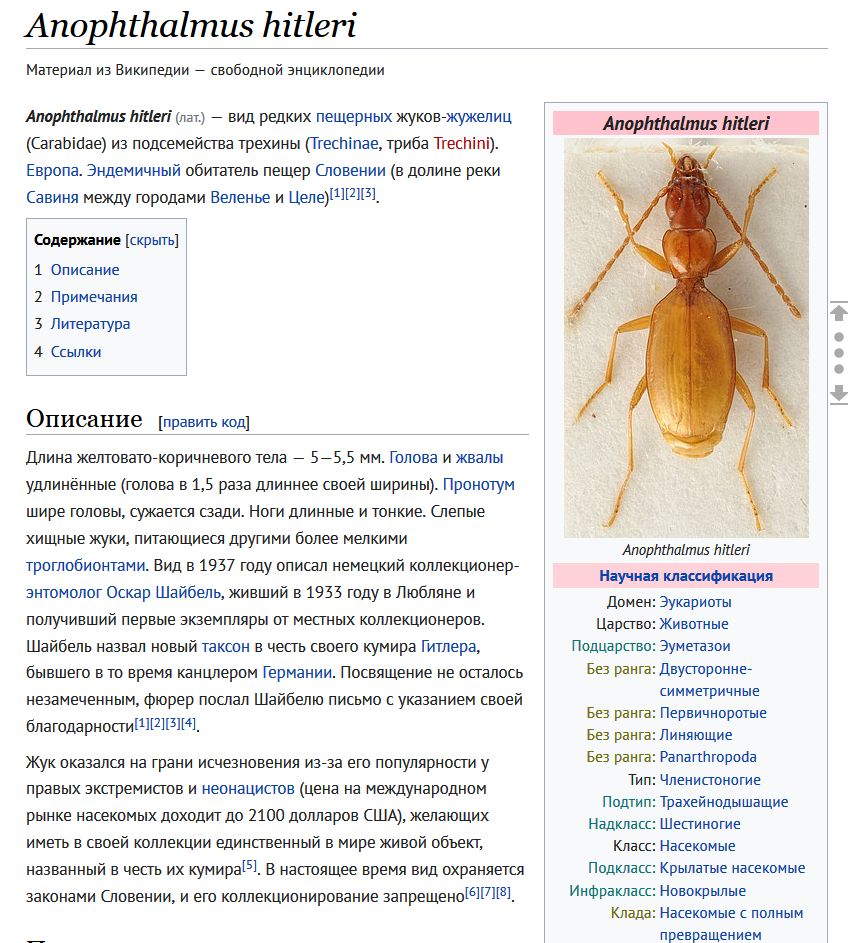Open the Новокрылые link

(702, 891)
